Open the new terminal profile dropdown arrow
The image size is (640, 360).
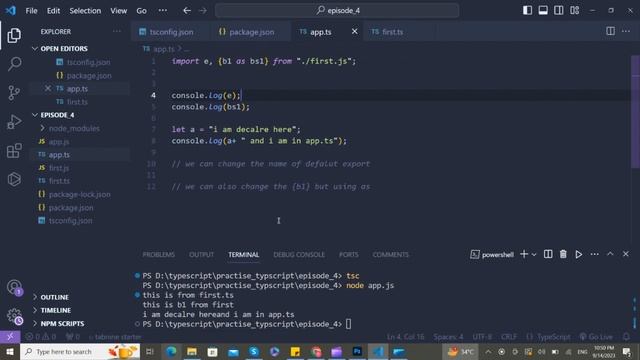[534, 254]
